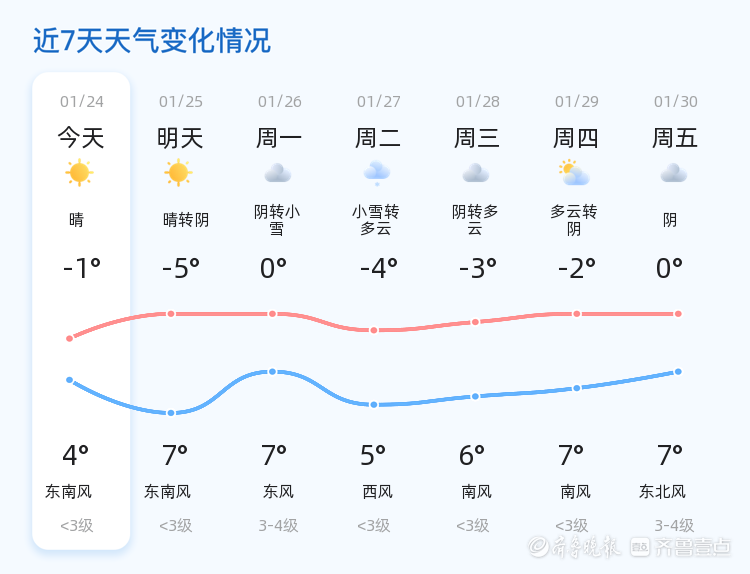Image resolution: width=750 pixels, height=574 pixels.
Task: Click the 周四 high temperature point on red line
Action: (x=577, y=314)
